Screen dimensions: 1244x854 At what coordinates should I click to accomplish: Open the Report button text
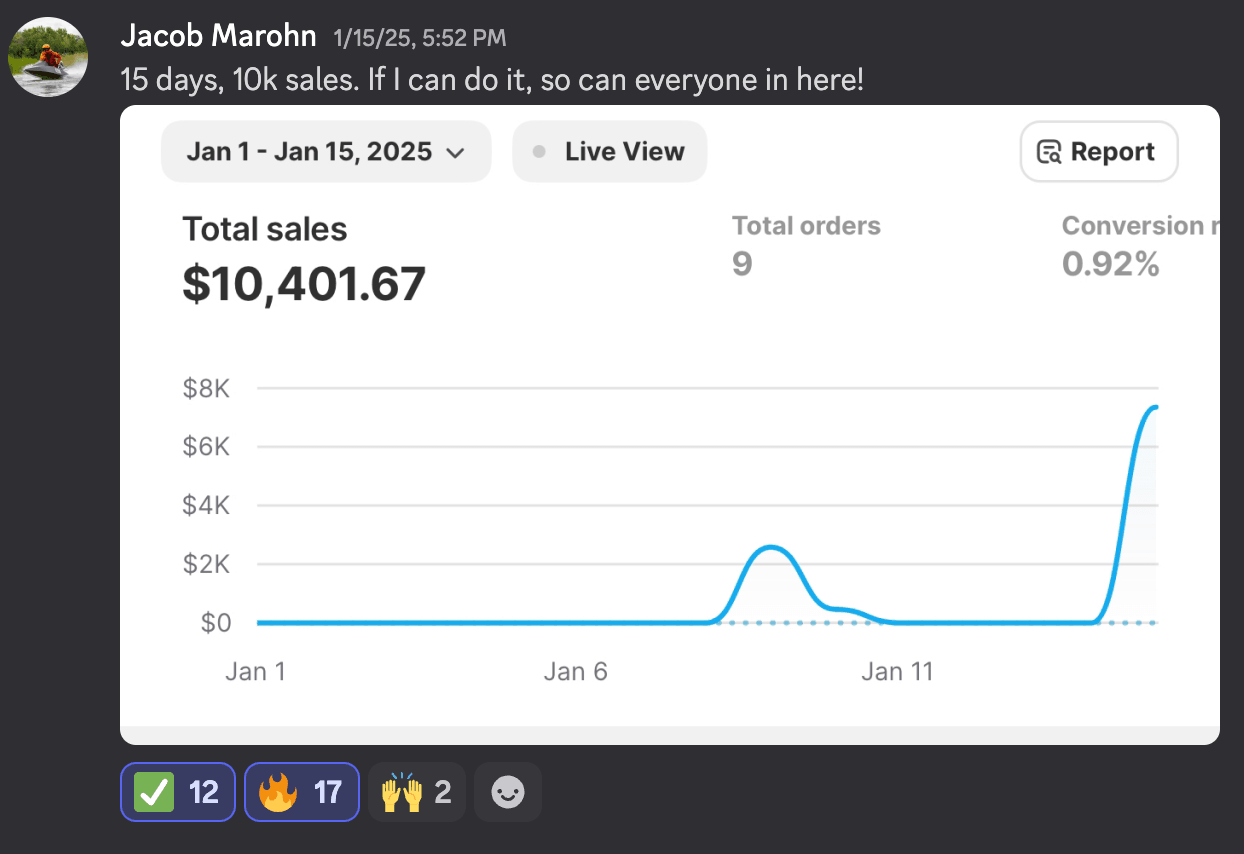coord(1112,152)
